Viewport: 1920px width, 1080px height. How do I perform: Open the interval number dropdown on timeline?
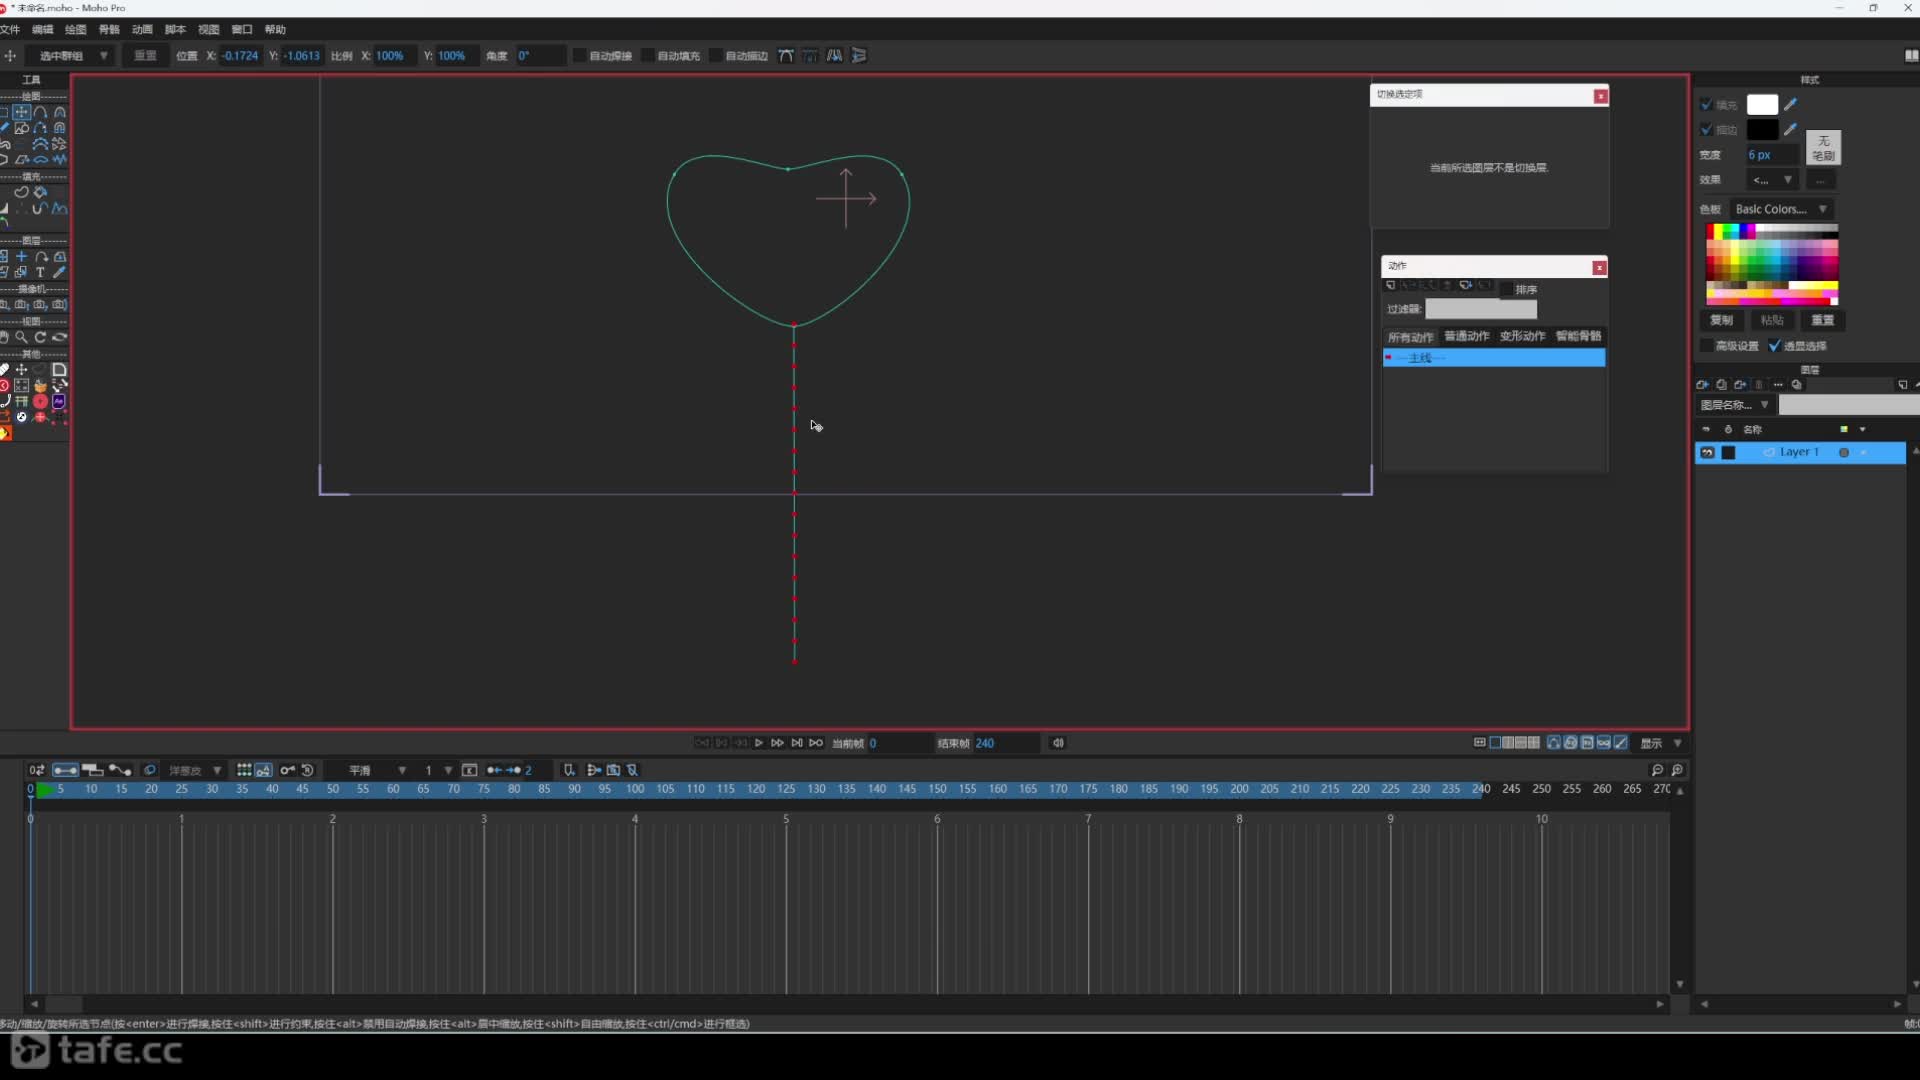(437, 770)
